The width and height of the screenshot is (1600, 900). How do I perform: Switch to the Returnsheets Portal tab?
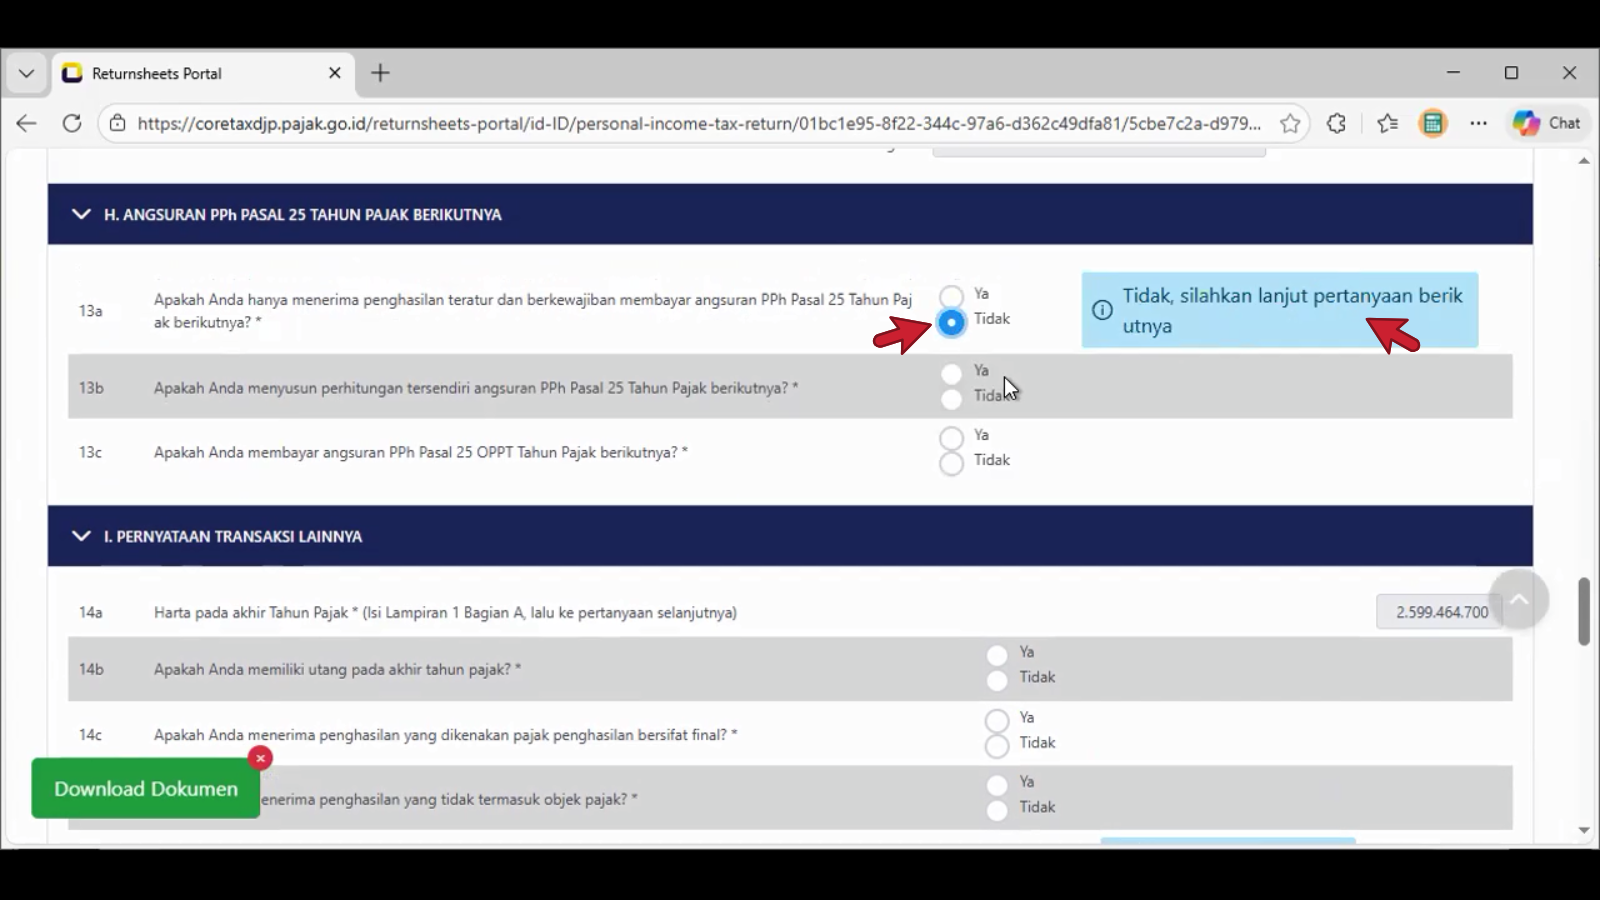190,73
